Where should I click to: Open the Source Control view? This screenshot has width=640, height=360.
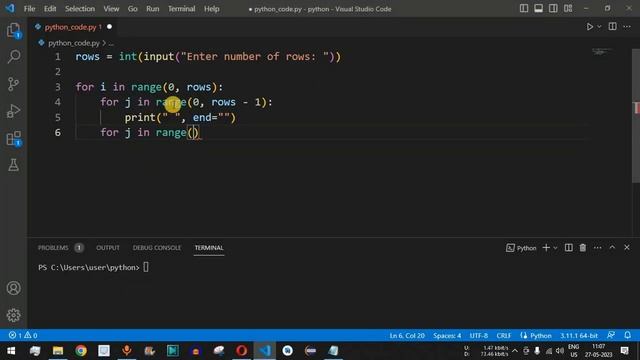pos(13,84)
